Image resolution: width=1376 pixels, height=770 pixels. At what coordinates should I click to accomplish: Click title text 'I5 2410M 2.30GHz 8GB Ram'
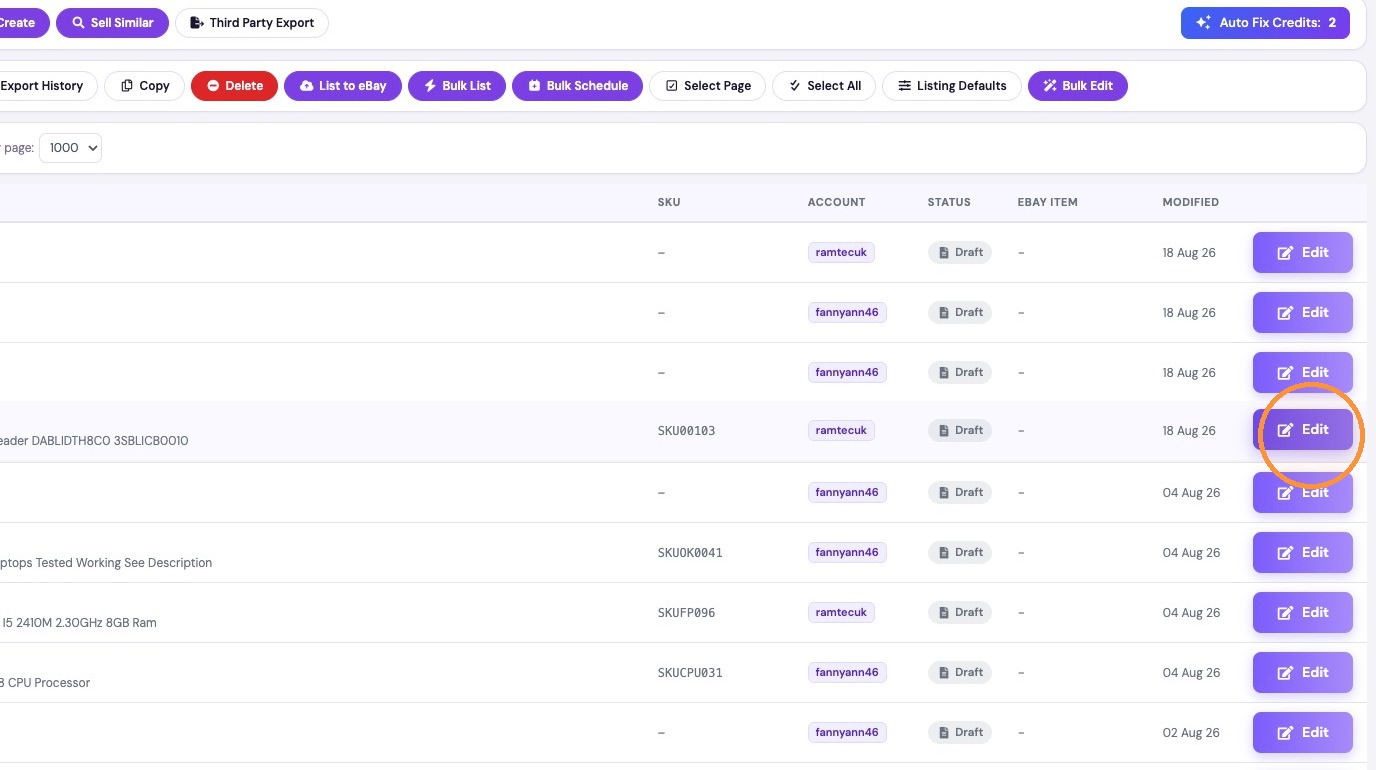point(79,623)
